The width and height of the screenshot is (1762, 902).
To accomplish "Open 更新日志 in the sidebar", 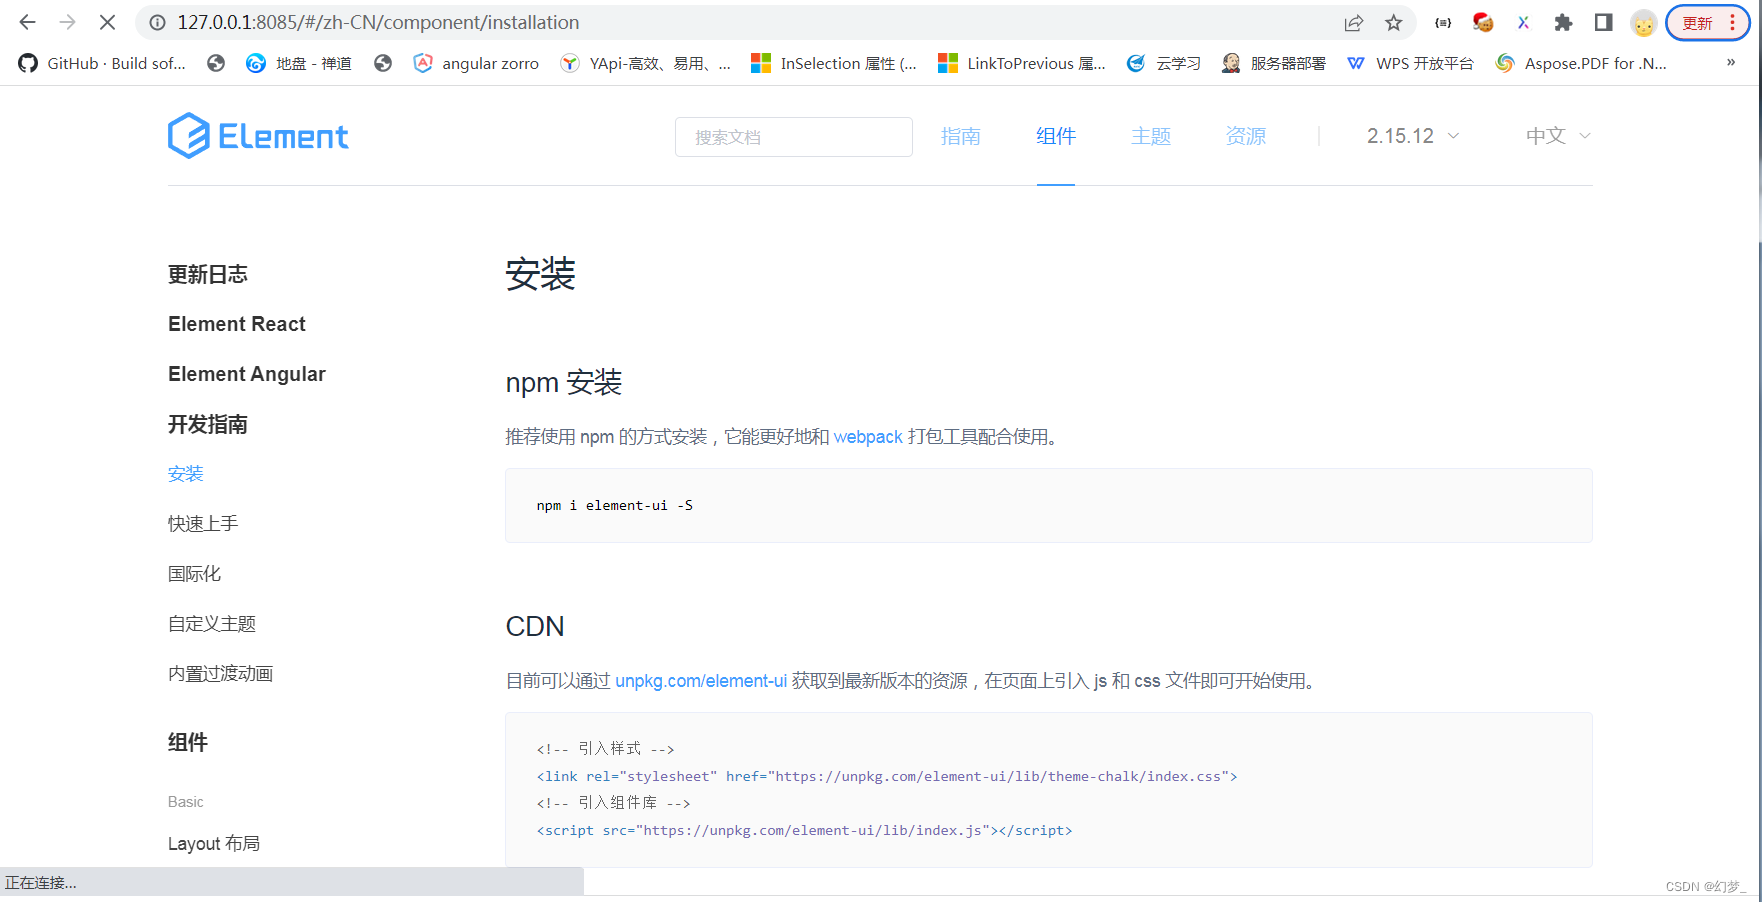I will (208, 274).
